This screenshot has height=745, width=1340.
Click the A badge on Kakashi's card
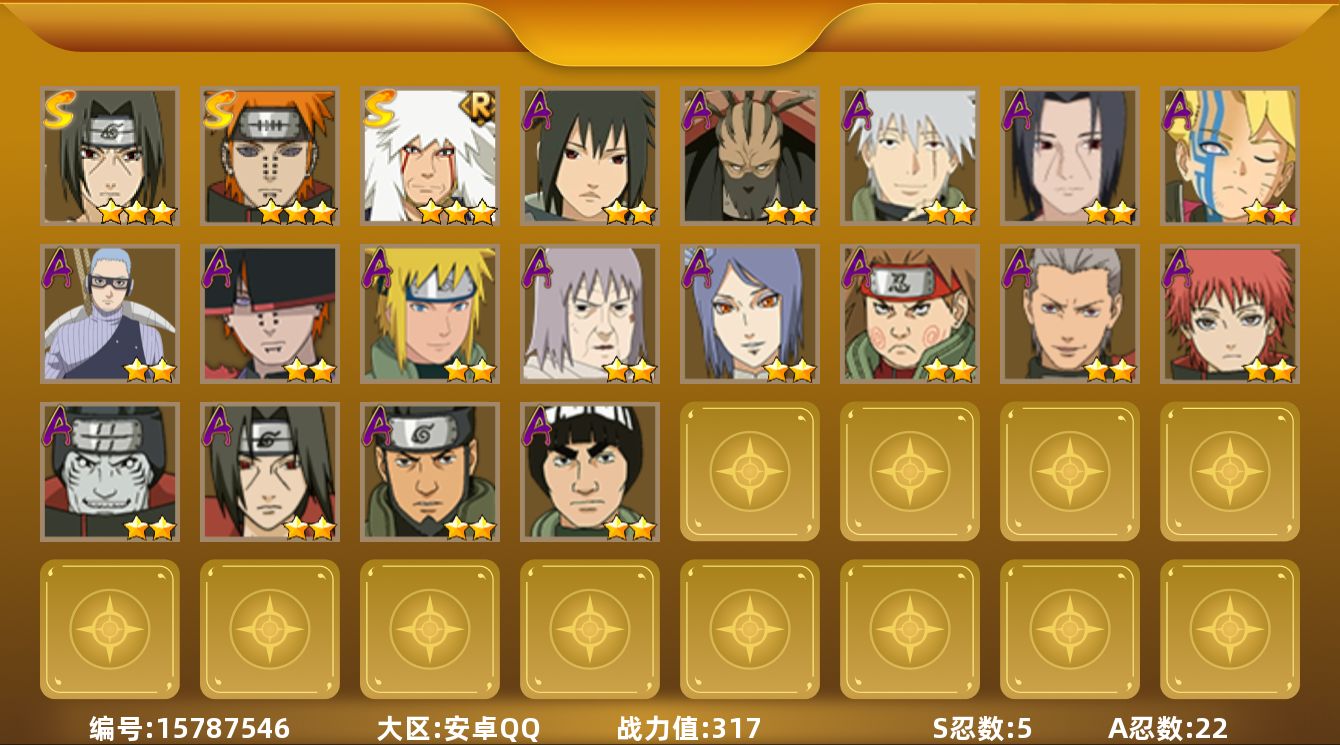pyautogui.click(x=859, y=110)
